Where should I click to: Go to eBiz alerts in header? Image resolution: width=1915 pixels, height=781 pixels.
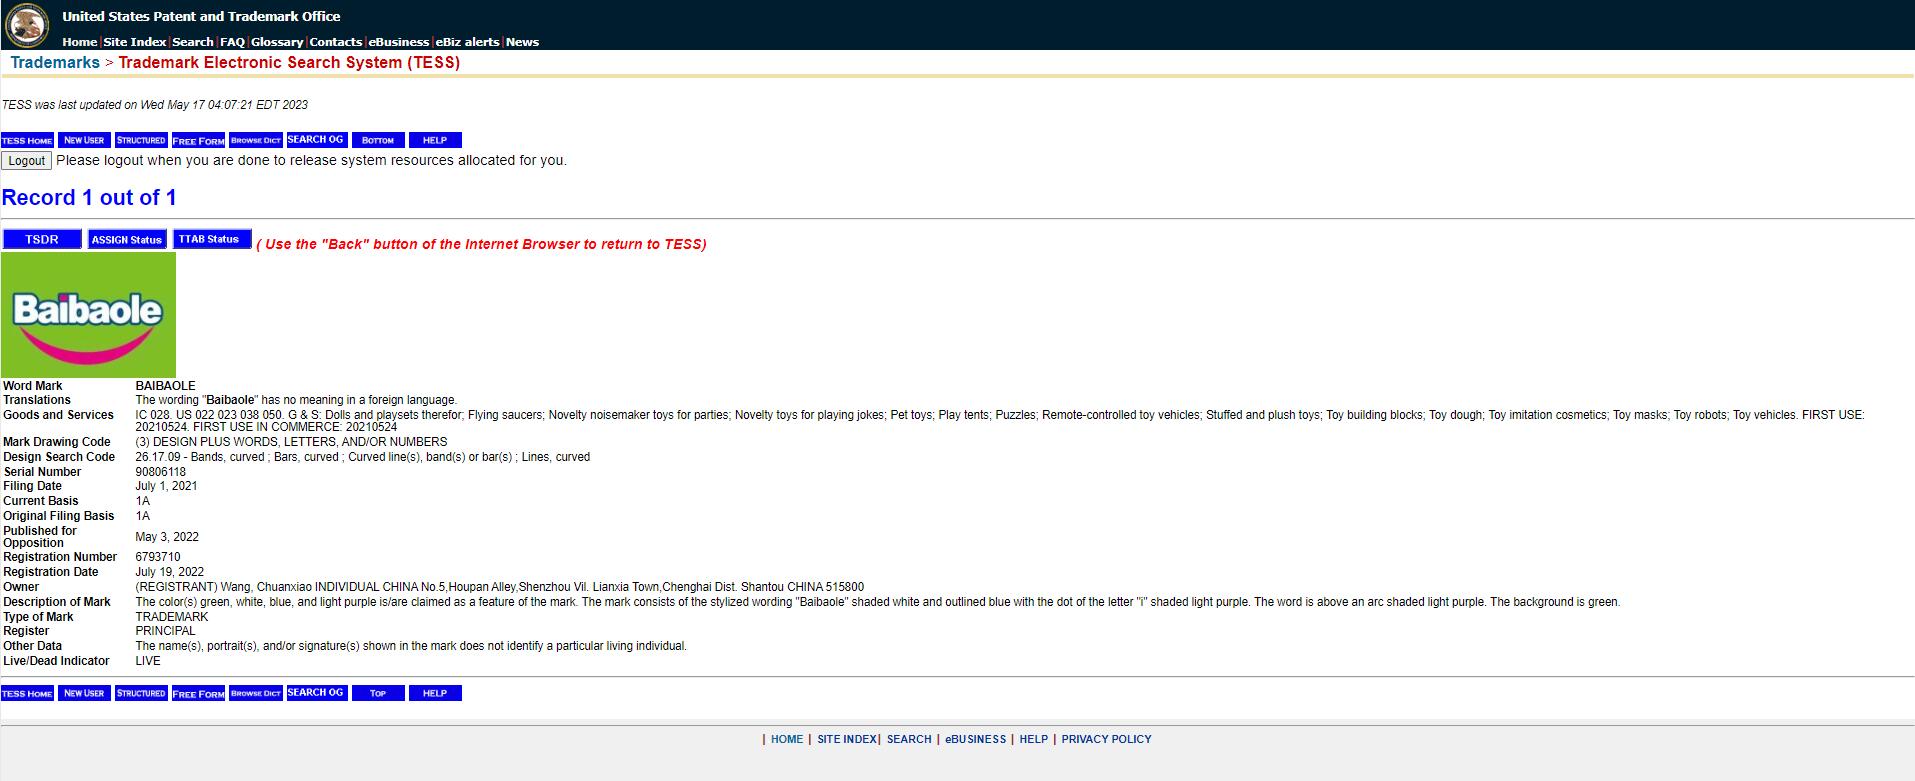(x=467, y=42)
